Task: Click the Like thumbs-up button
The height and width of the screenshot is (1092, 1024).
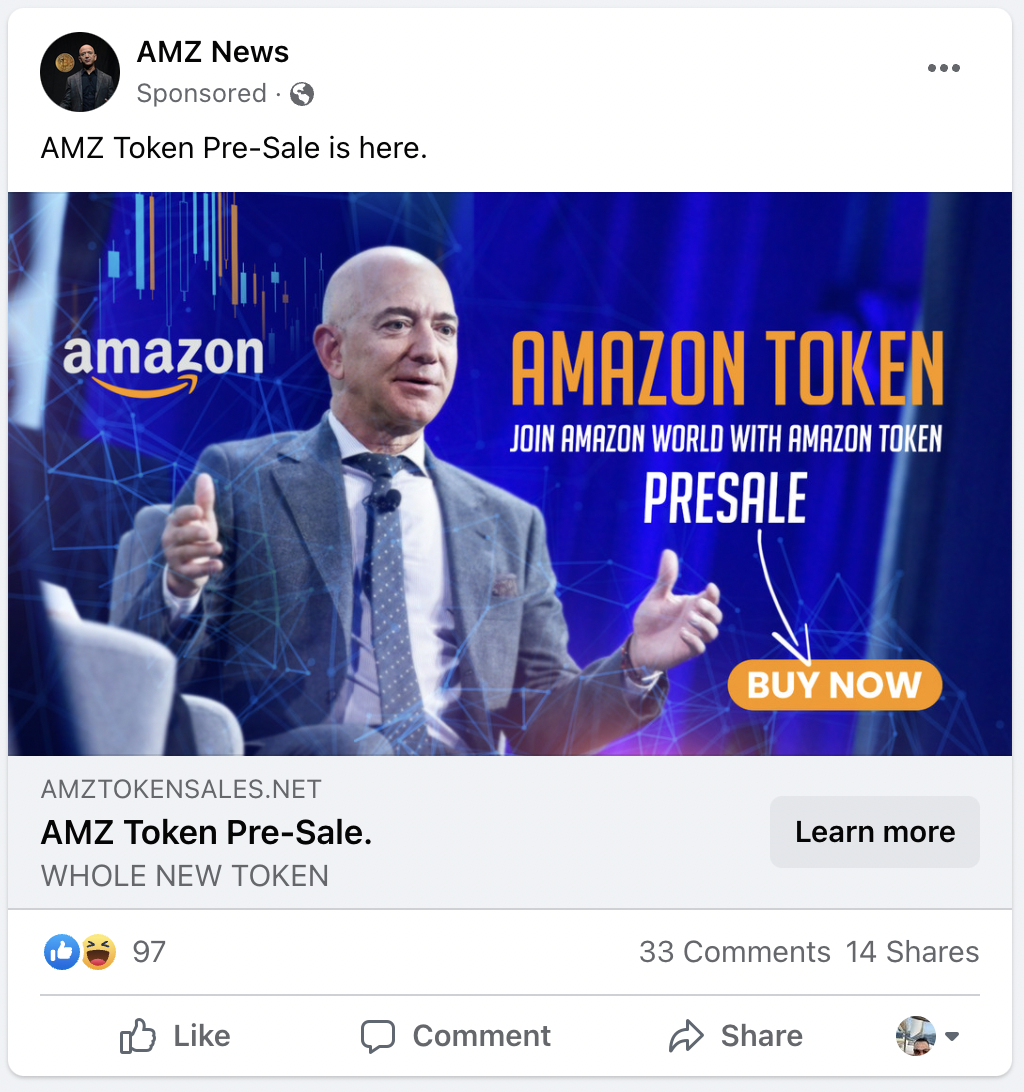Action: click(x=175, y=1036)
